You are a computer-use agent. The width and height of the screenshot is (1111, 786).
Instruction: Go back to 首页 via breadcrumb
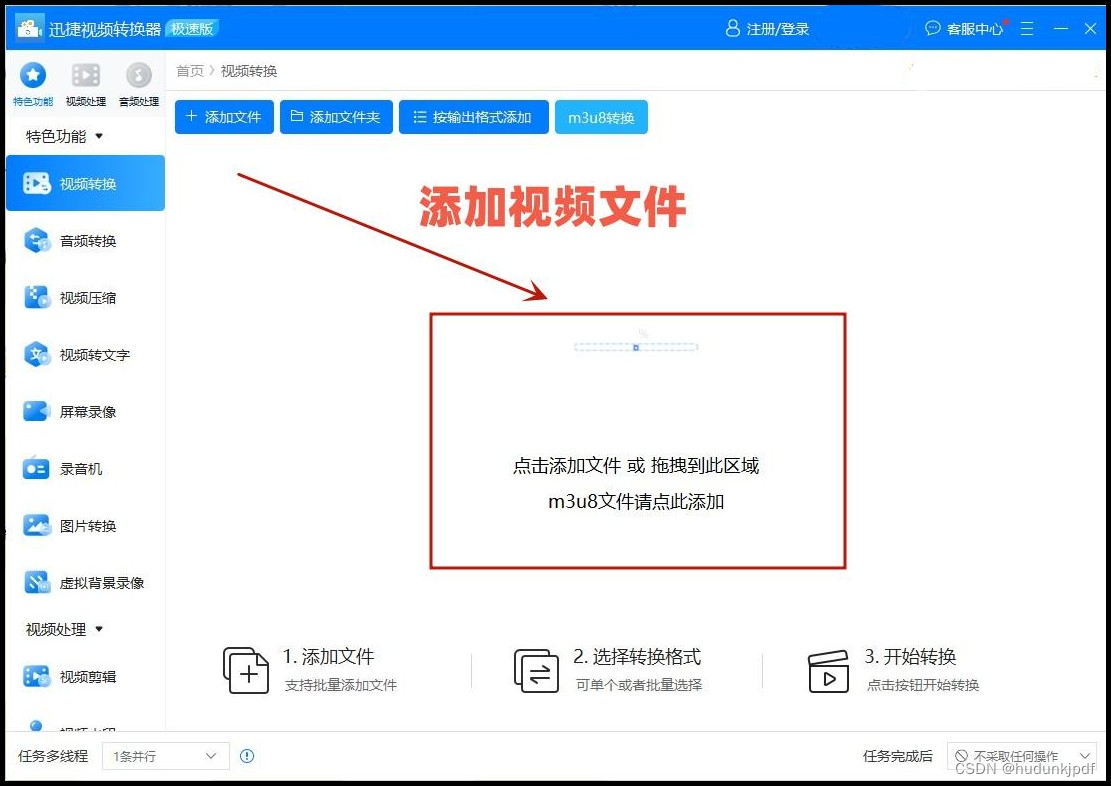pos(189,70)
